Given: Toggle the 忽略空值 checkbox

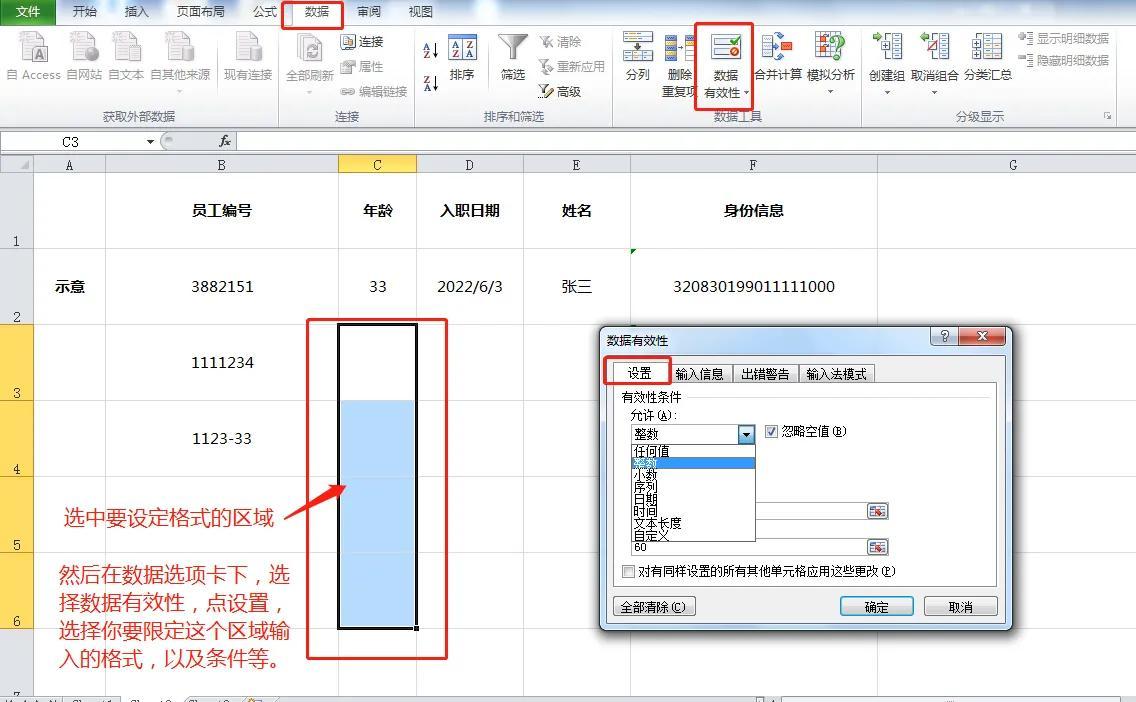Looking at the screenshot, I should coord(772,431).
